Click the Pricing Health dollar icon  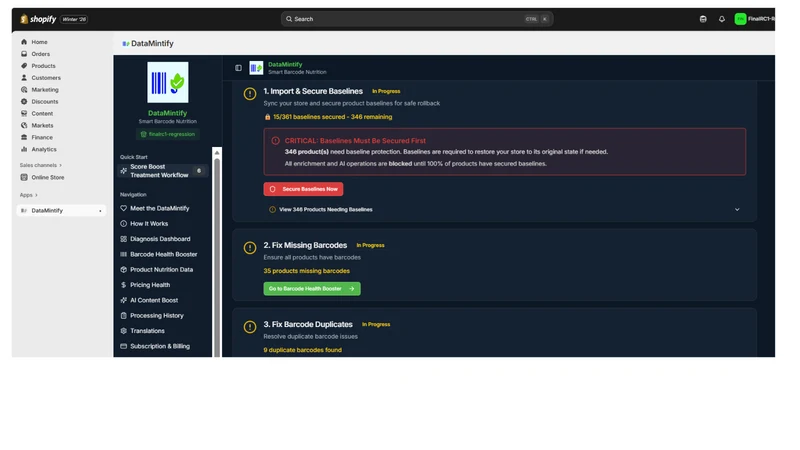point(123,285)
